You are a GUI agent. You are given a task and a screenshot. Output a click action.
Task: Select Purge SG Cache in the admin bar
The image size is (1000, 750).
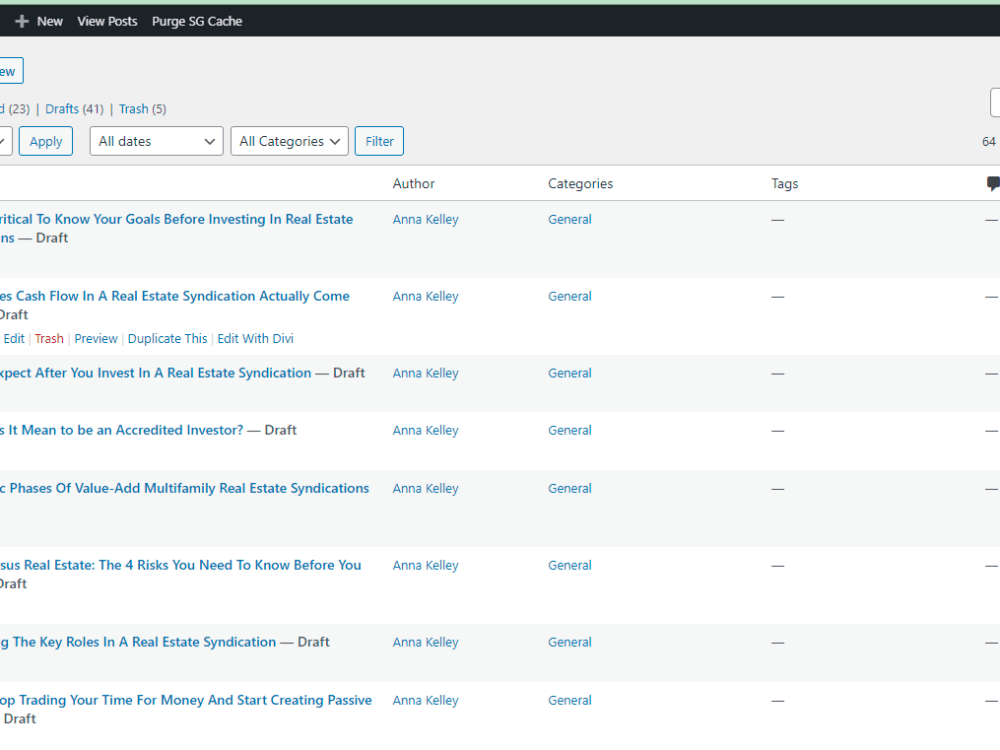coord(197,20)
